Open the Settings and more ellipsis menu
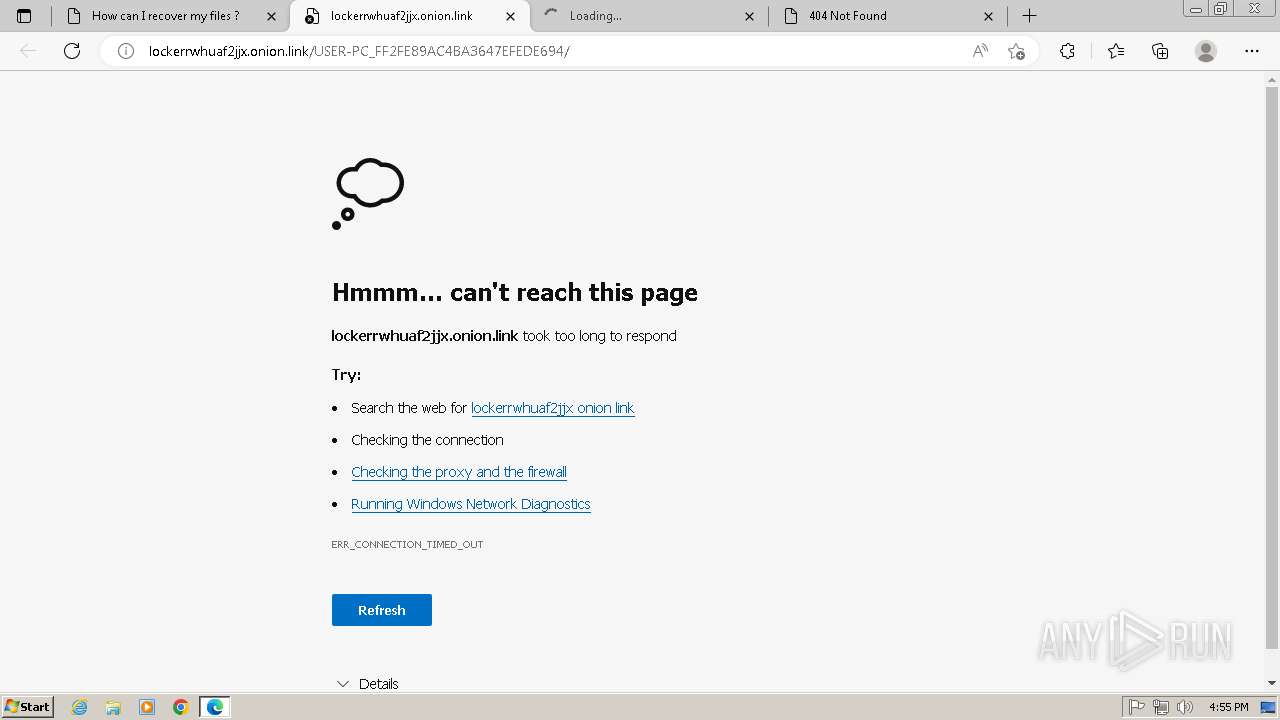Image resolution: width=1280 pixels, height=720 pixels. coord(1252,51)
